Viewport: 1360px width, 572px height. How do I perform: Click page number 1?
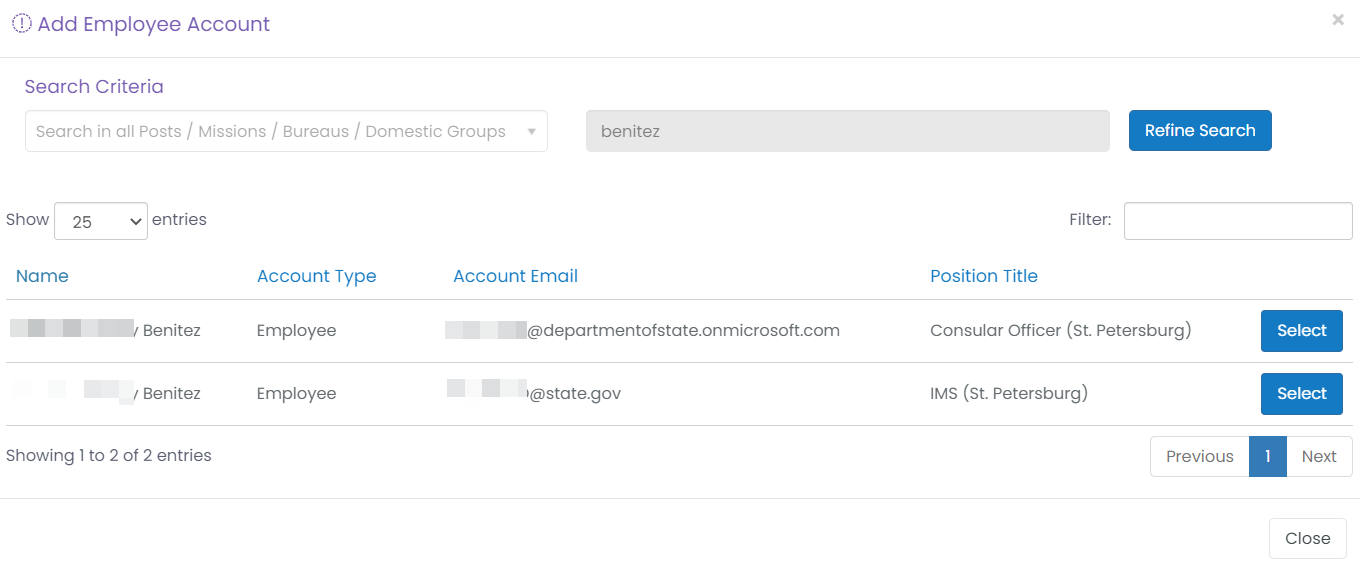point(1268,456)
